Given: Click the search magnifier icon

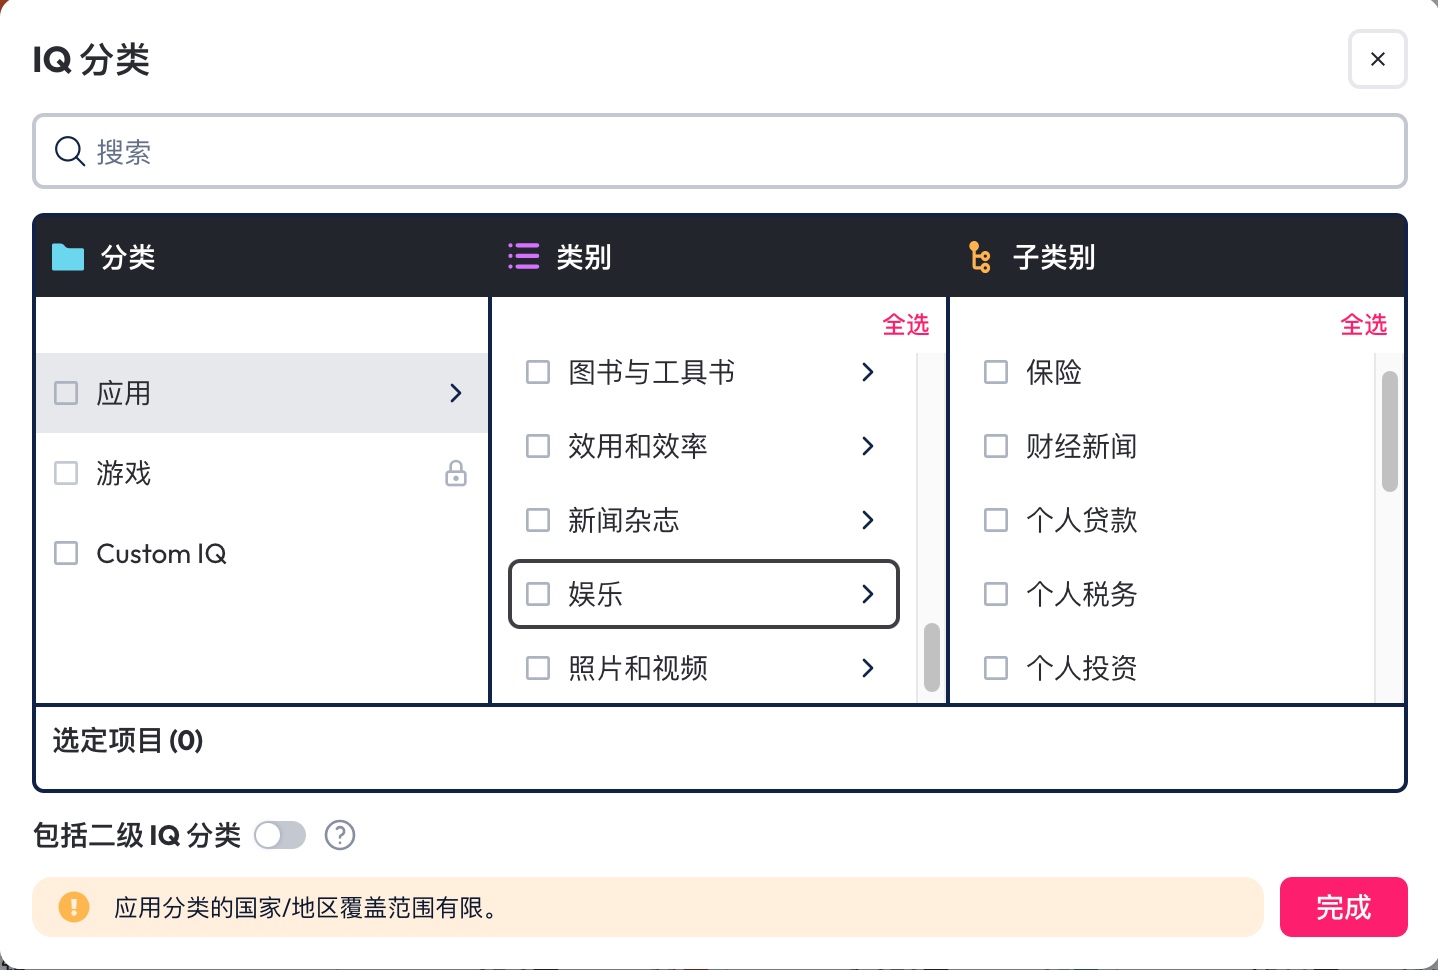Looking at the screenshot, I should point(69,152).
